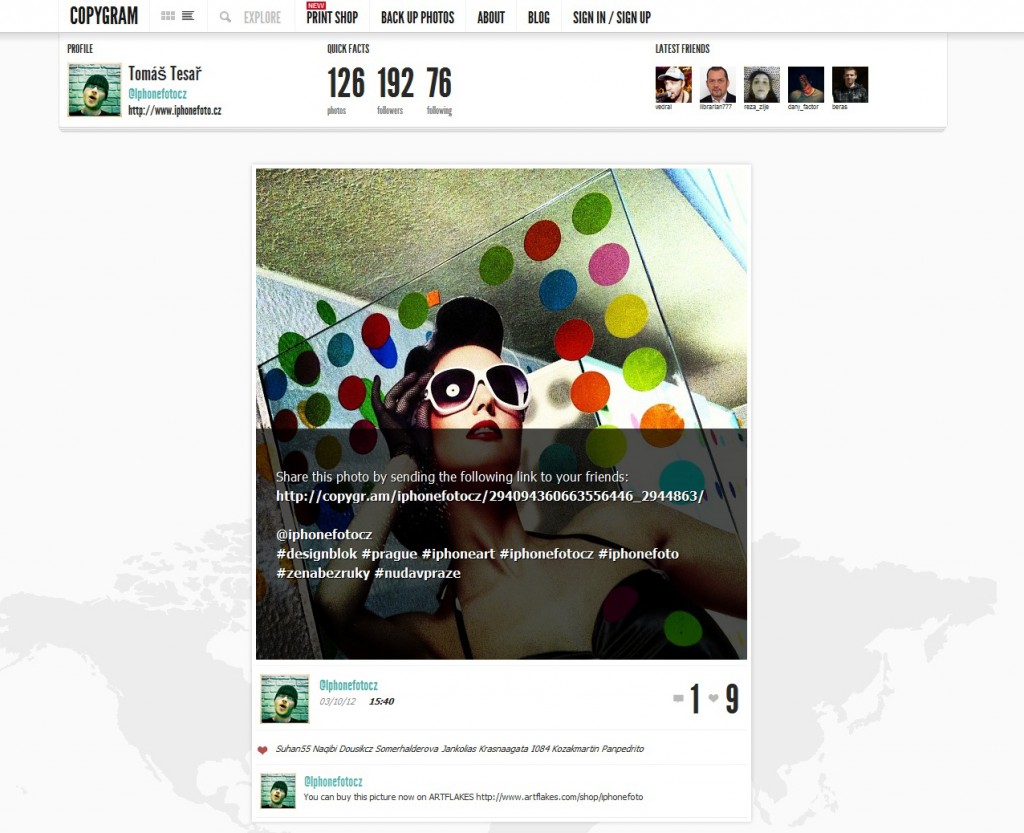This screenshot has width=1024, height=833.
Task: Click the red heart icon before liker names
Action: point(263,749)
